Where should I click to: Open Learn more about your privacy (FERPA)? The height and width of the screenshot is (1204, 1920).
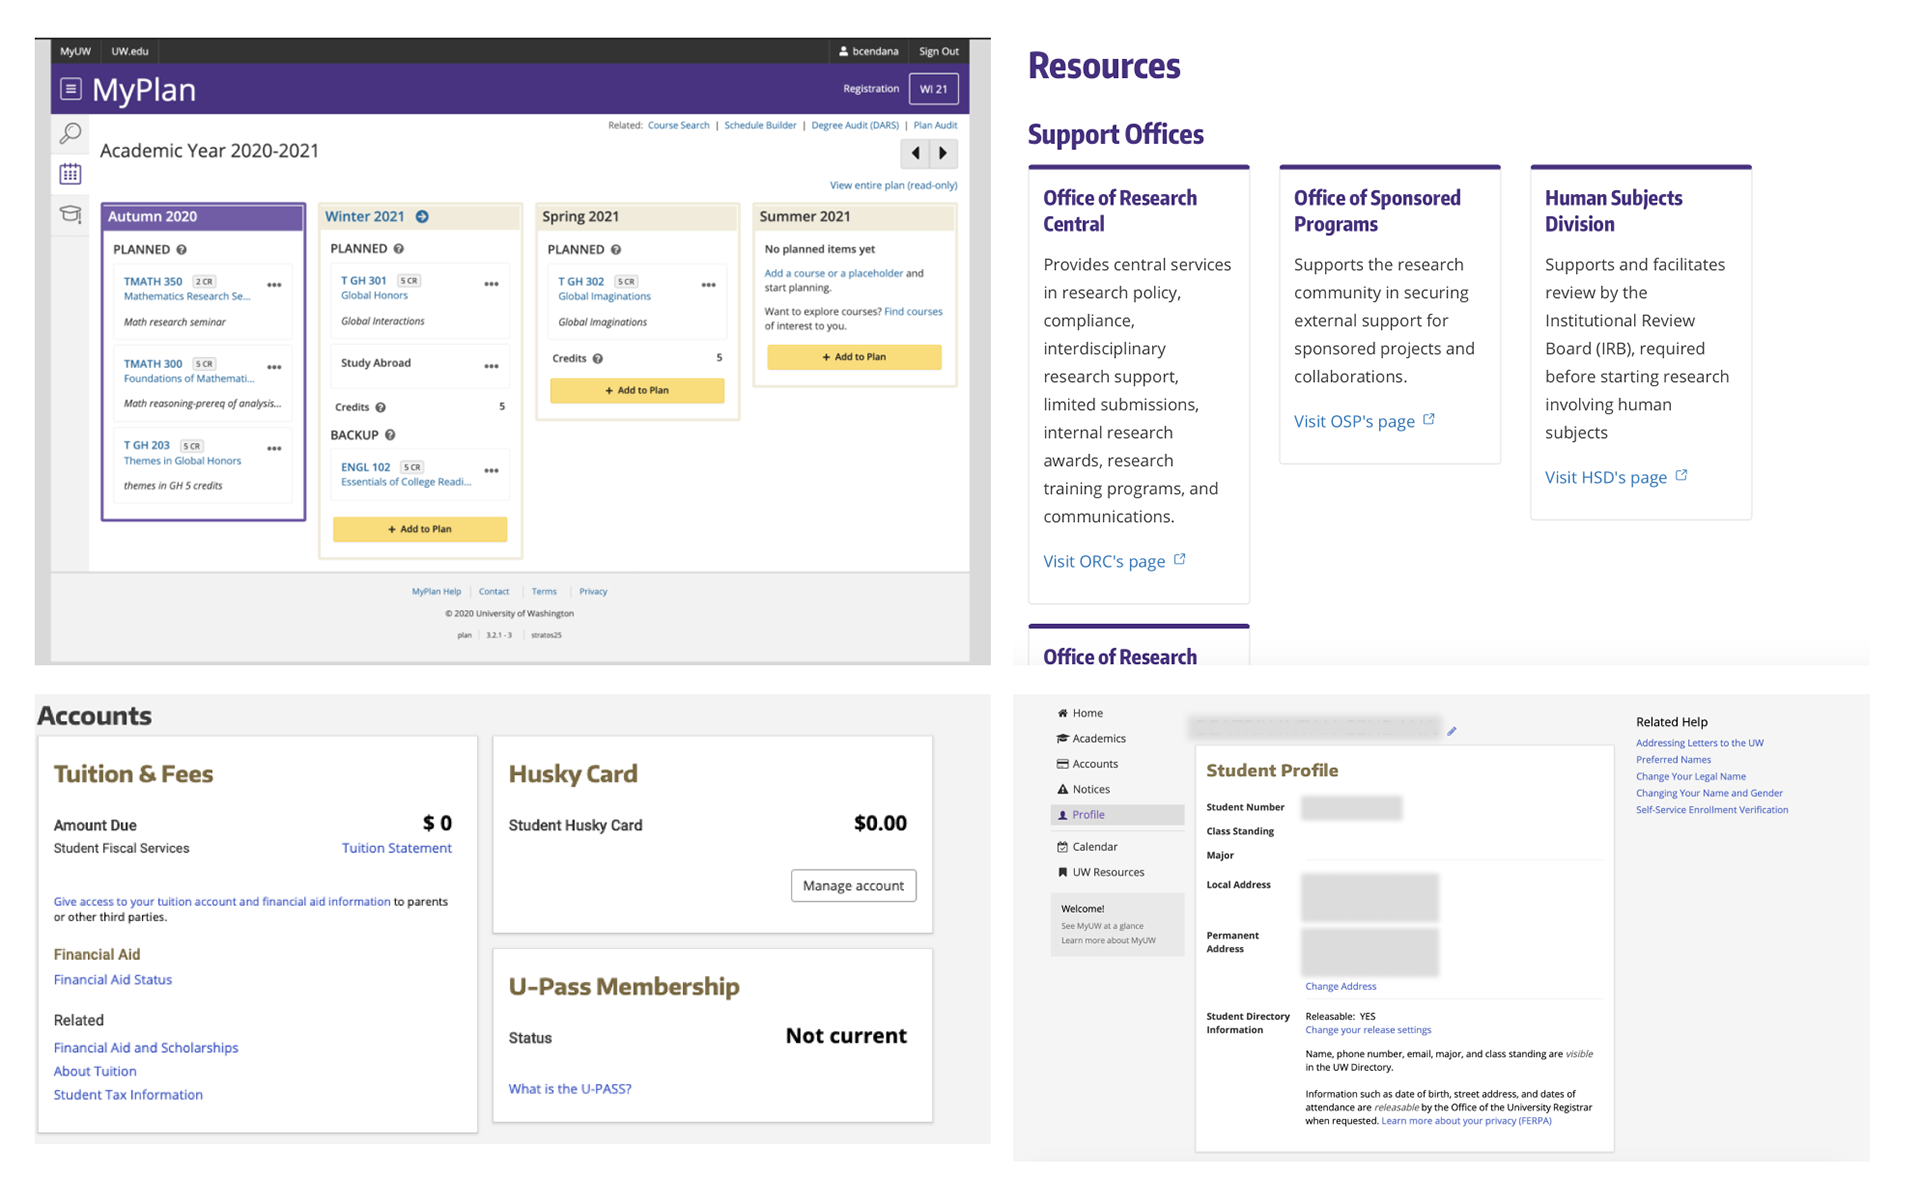1466,1121
